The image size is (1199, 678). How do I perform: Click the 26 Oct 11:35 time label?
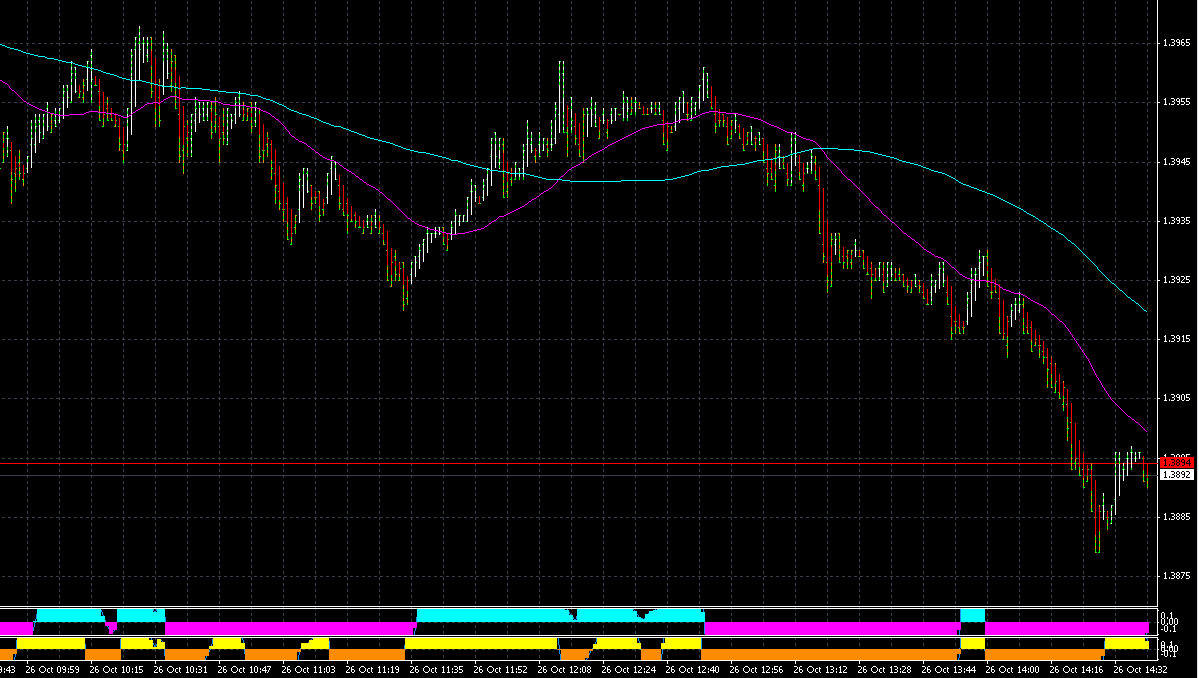tap(437, 670)
